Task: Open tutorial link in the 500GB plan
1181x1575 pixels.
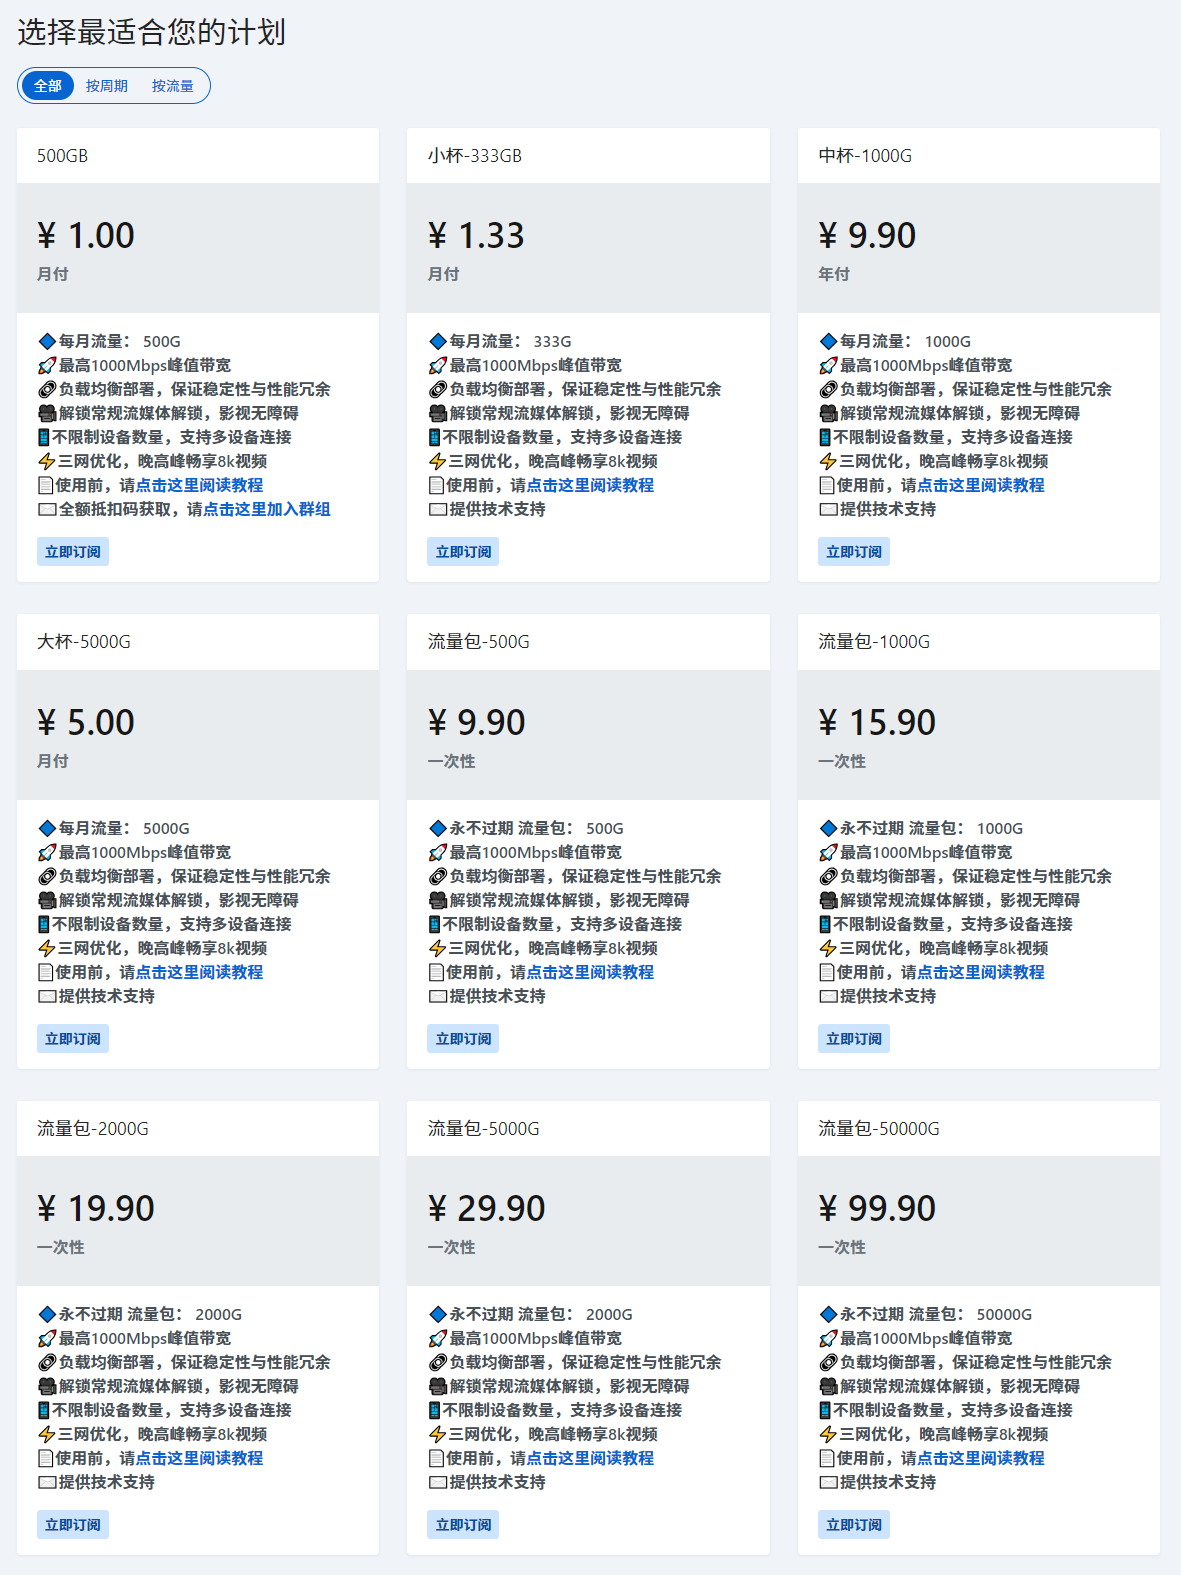Action: 199,485
